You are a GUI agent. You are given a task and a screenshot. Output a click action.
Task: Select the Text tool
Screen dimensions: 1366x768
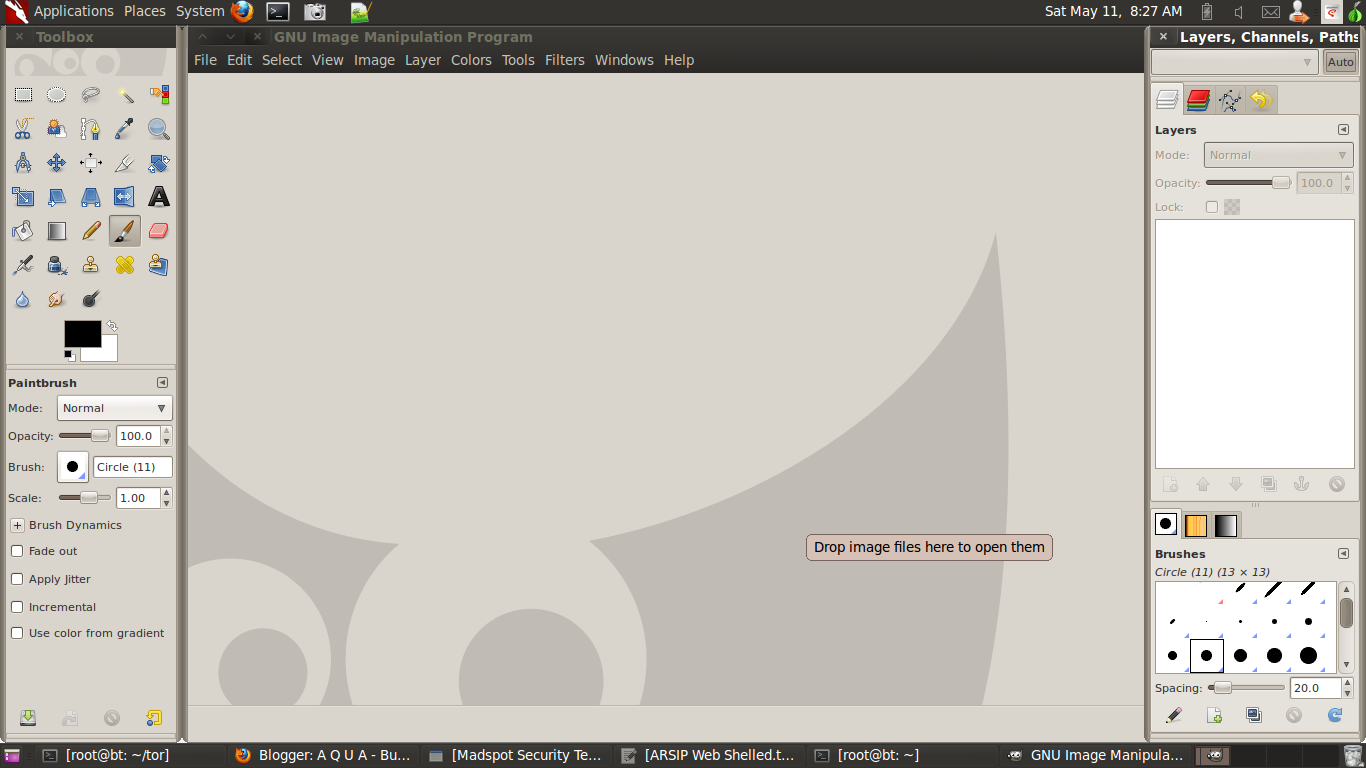click(x=159, y=197)
